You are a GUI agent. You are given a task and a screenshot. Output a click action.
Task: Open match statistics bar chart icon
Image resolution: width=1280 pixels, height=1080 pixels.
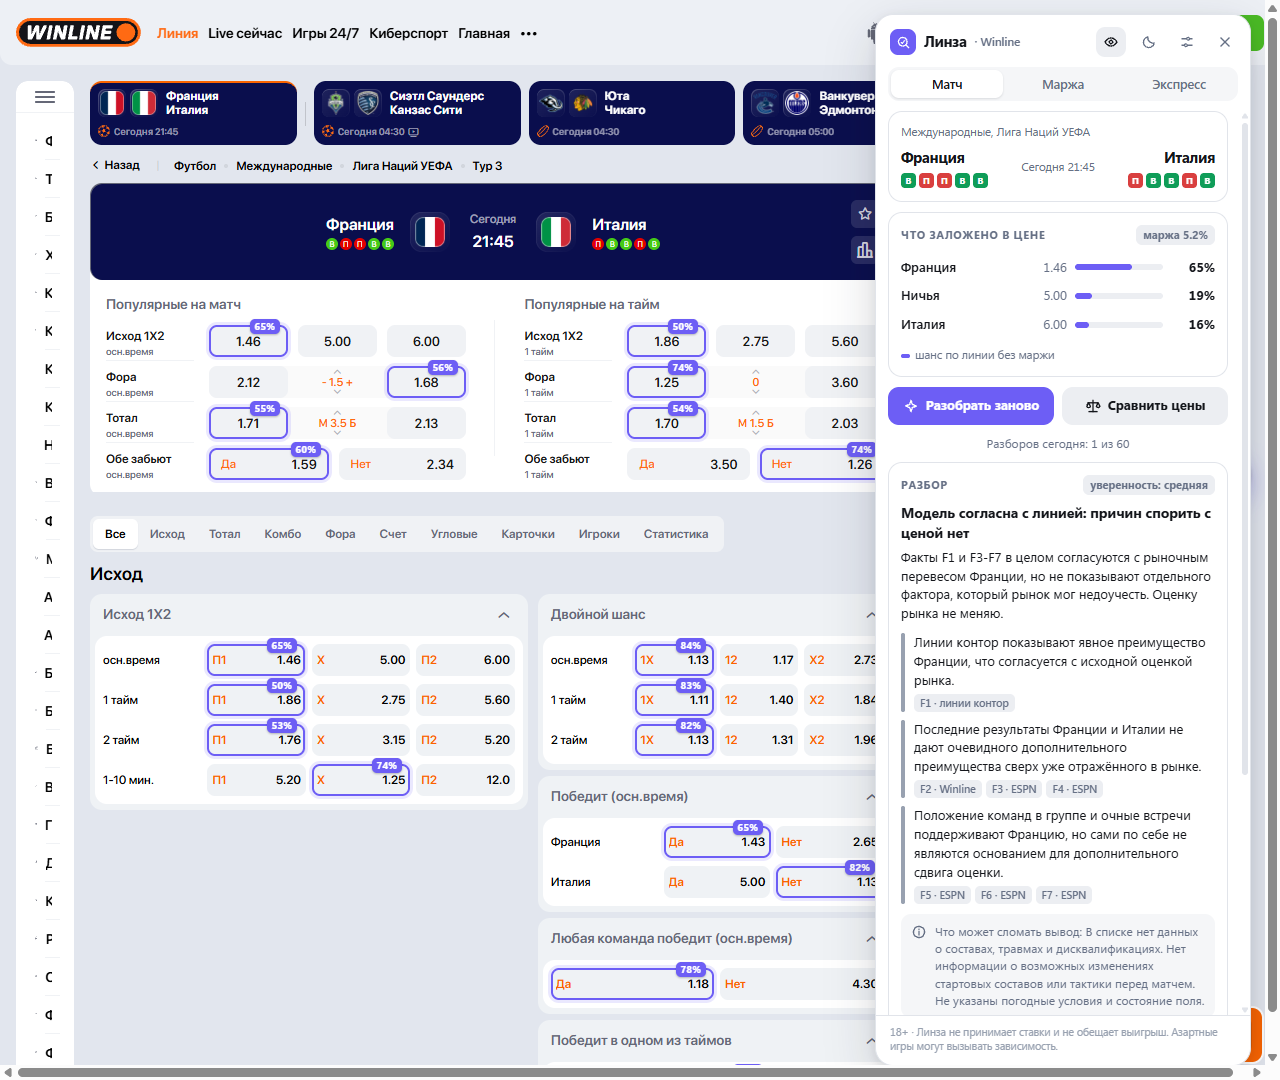(865, 250)
